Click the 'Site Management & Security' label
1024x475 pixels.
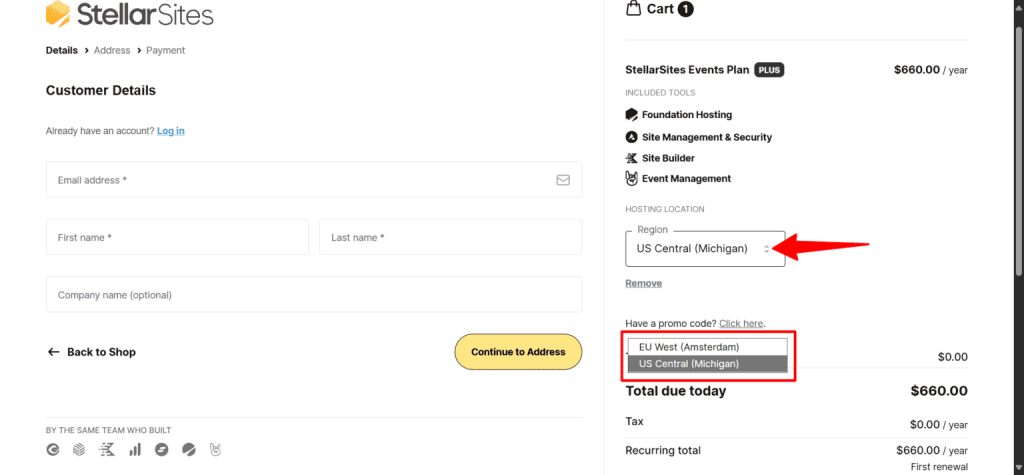click(707, 137)
